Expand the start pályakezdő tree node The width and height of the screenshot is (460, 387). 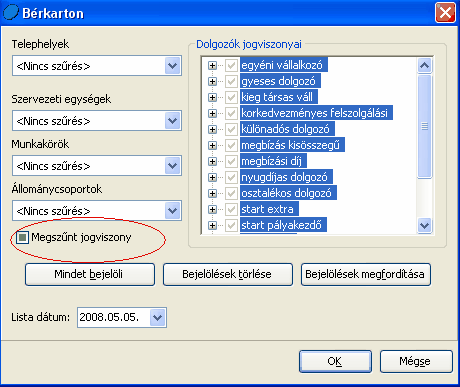(212, 225)
